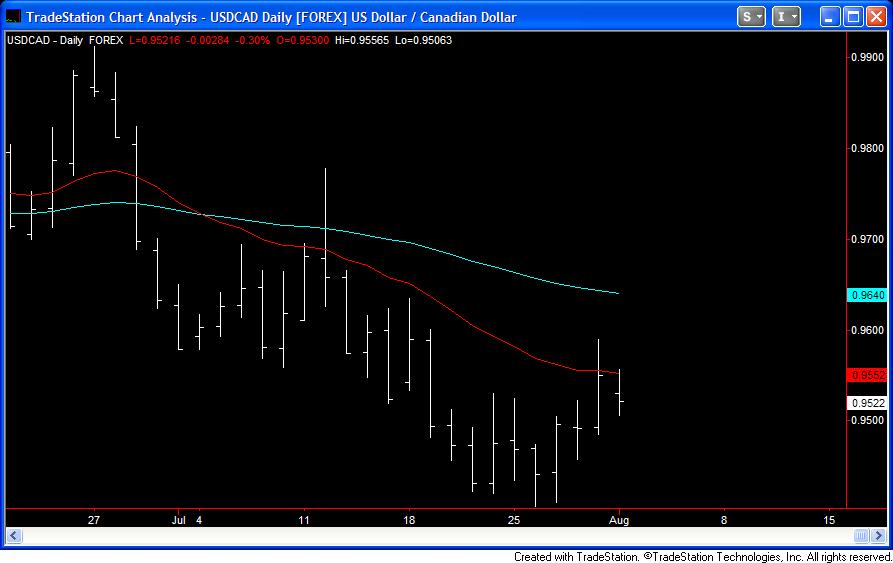Click the Jul date axis label
This screenshot has width=893, height=563.
coord(179,520)
